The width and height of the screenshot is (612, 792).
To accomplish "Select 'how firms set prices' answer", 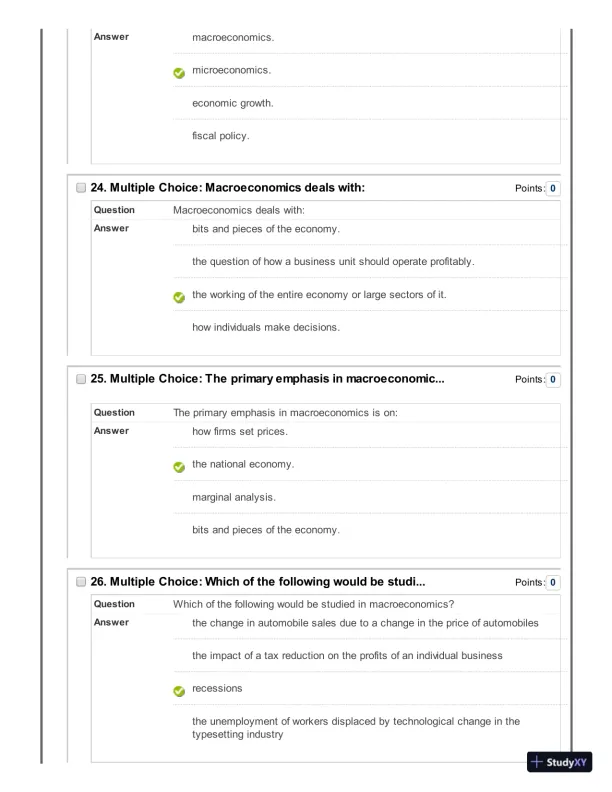I will point(239,432).
